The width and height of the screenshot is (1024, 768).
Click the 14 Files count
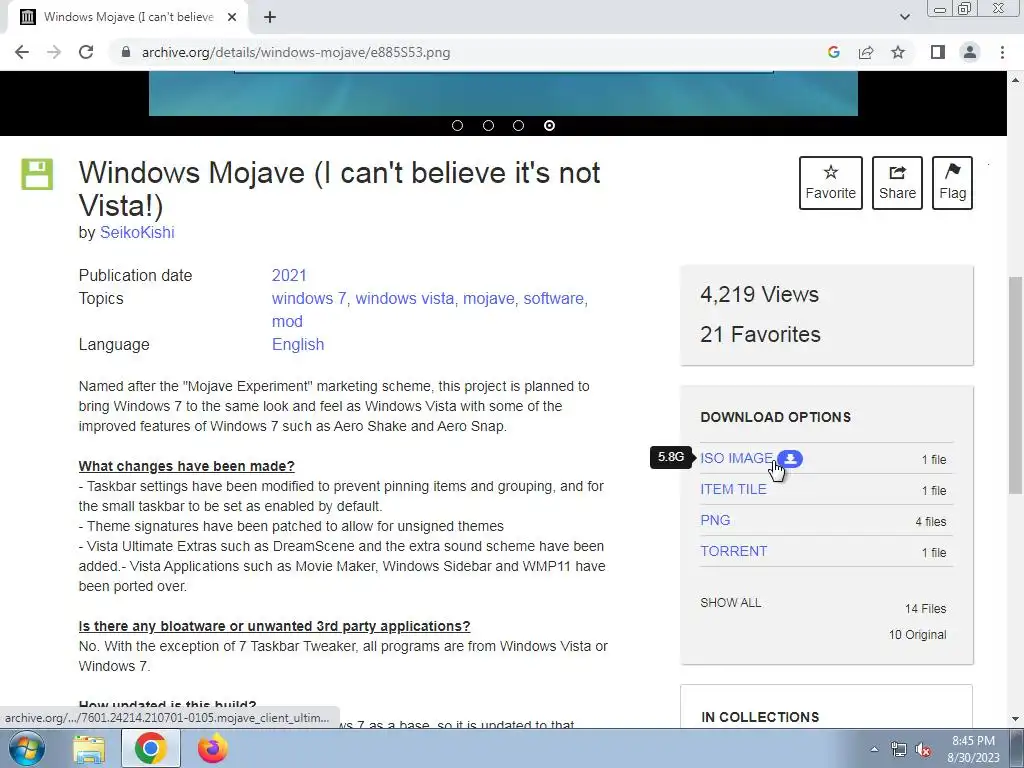(x=925, y=609)
